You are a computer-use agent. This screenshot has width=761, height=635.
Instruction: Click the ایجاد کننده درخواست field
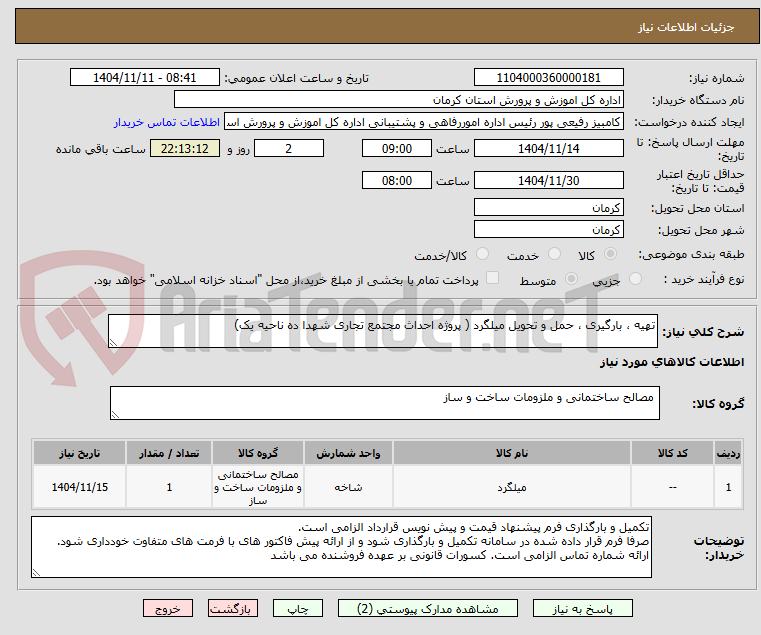click(x=424, y=122)
